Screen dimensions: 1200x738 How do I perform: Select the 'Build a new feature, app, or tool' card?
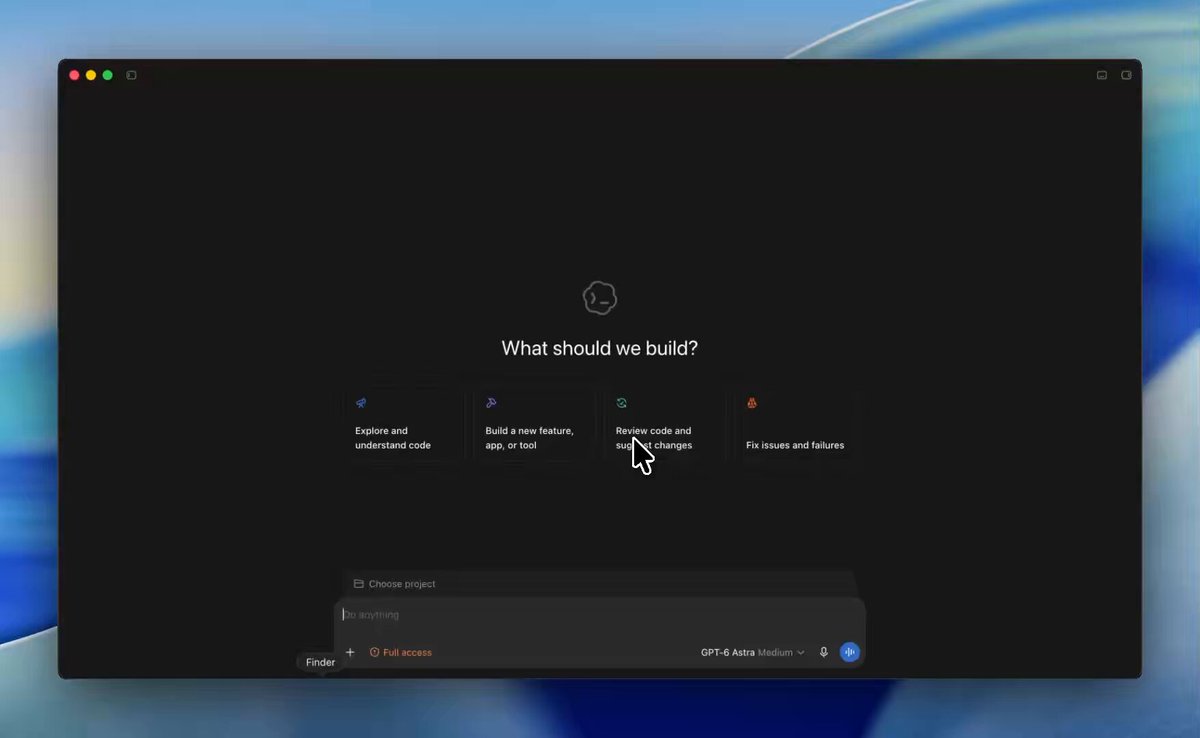click(x=534, y=424)
